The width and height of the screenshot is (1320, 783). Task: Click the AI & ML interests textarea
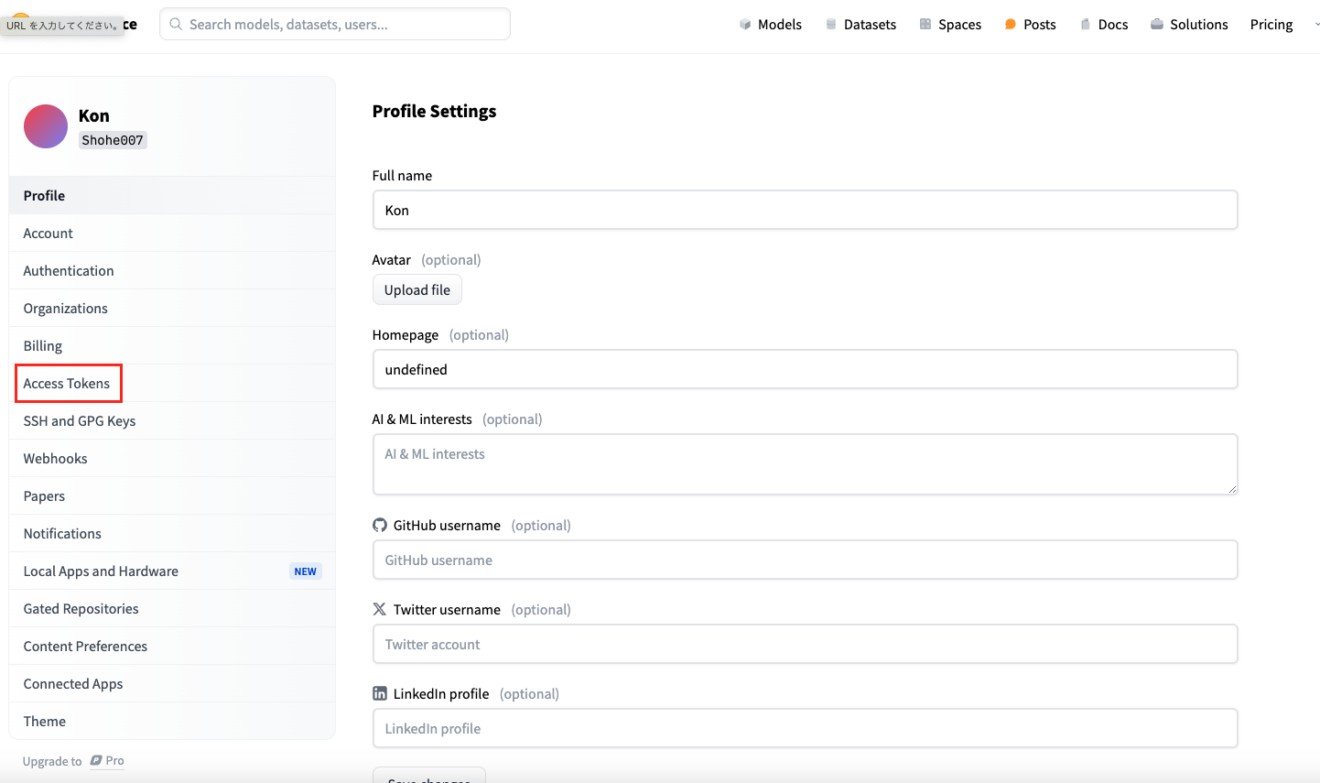tap(804, 463)
